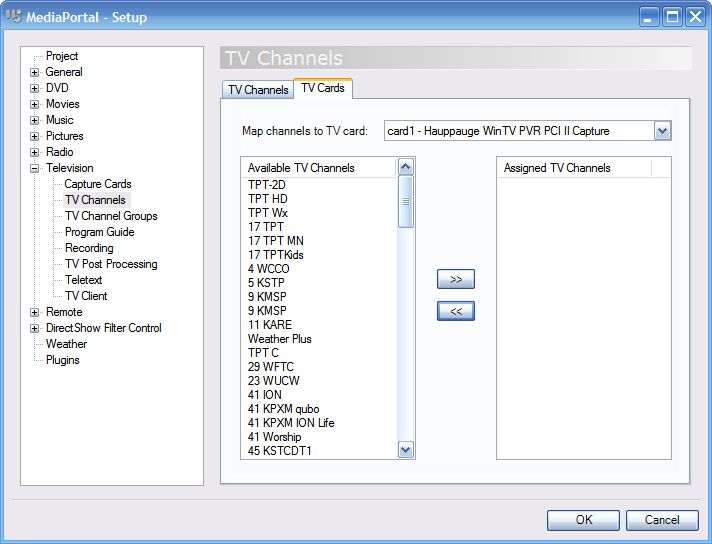
Task: Open the Map channels to TV card dropdown
Action: (663, 131)
